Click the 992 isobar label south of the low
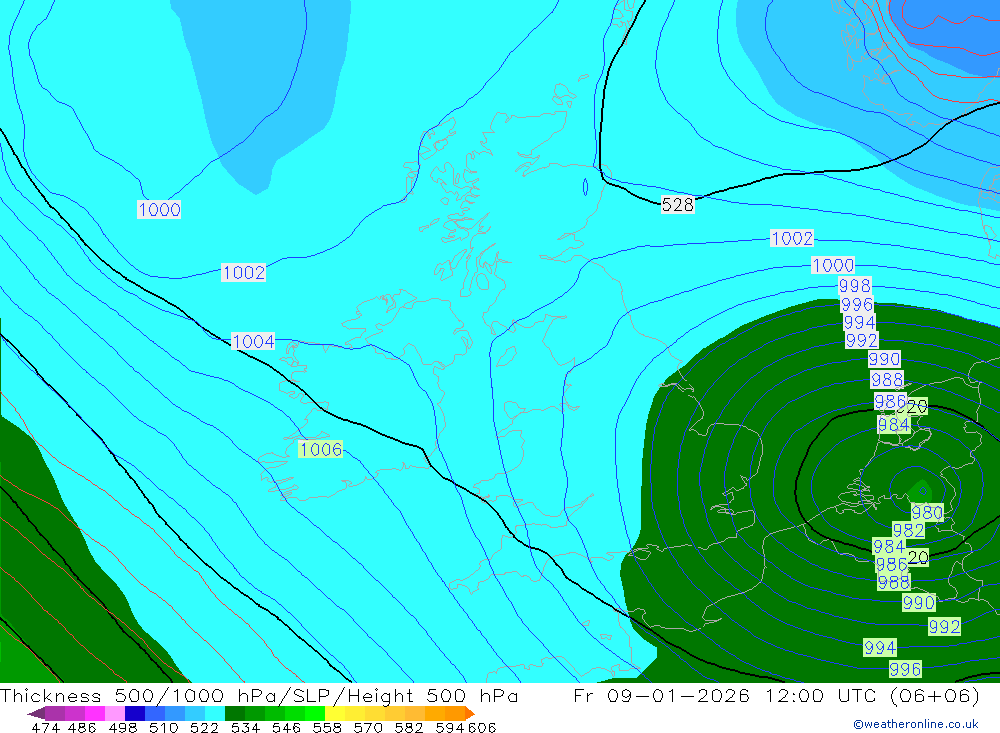Viewport: 1000px width, 733px height. tap(944, 626)
